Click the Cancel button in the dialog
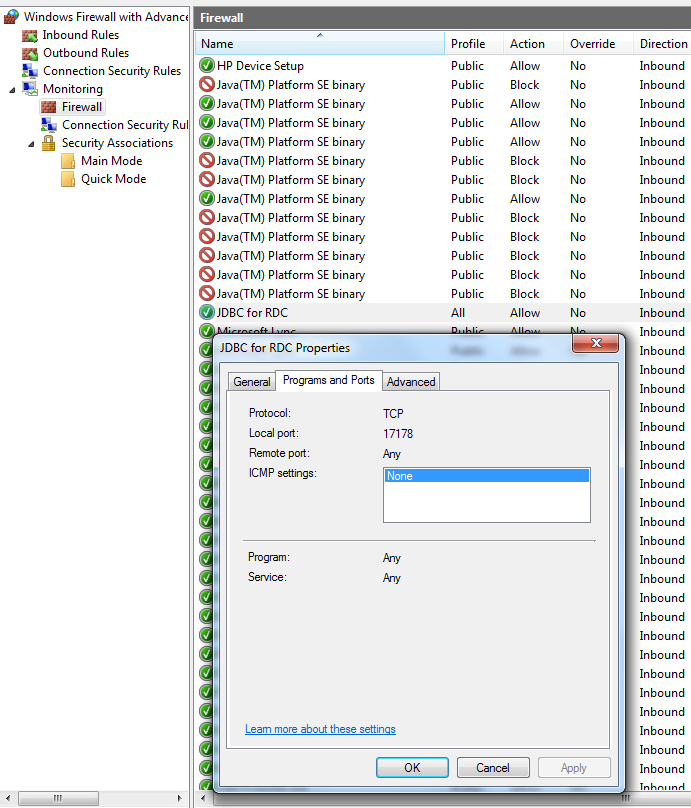 point(493,768)
